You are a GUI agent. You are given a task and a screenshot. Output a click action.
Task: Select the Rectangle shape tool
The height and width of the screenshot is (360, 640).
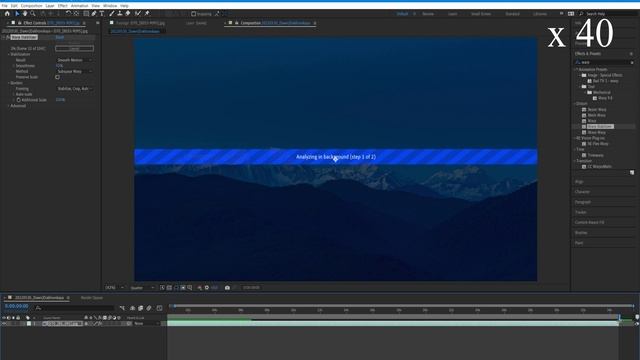click(86, 13)
